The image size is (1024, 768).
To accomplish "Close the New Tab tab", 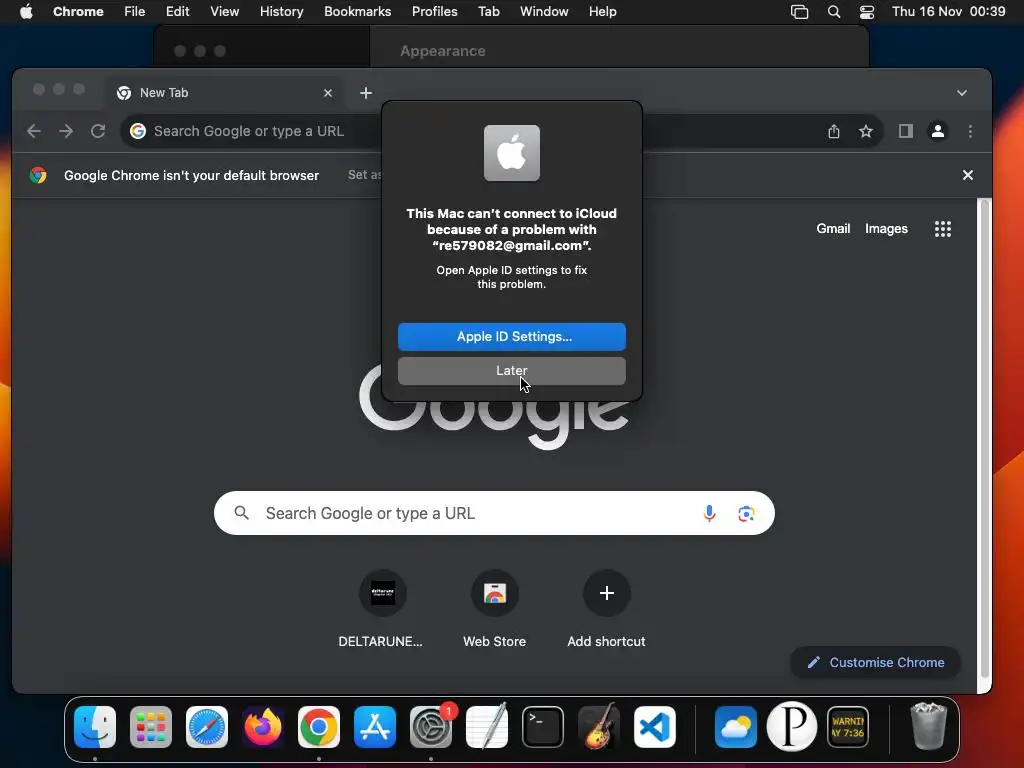I will 328,93.
